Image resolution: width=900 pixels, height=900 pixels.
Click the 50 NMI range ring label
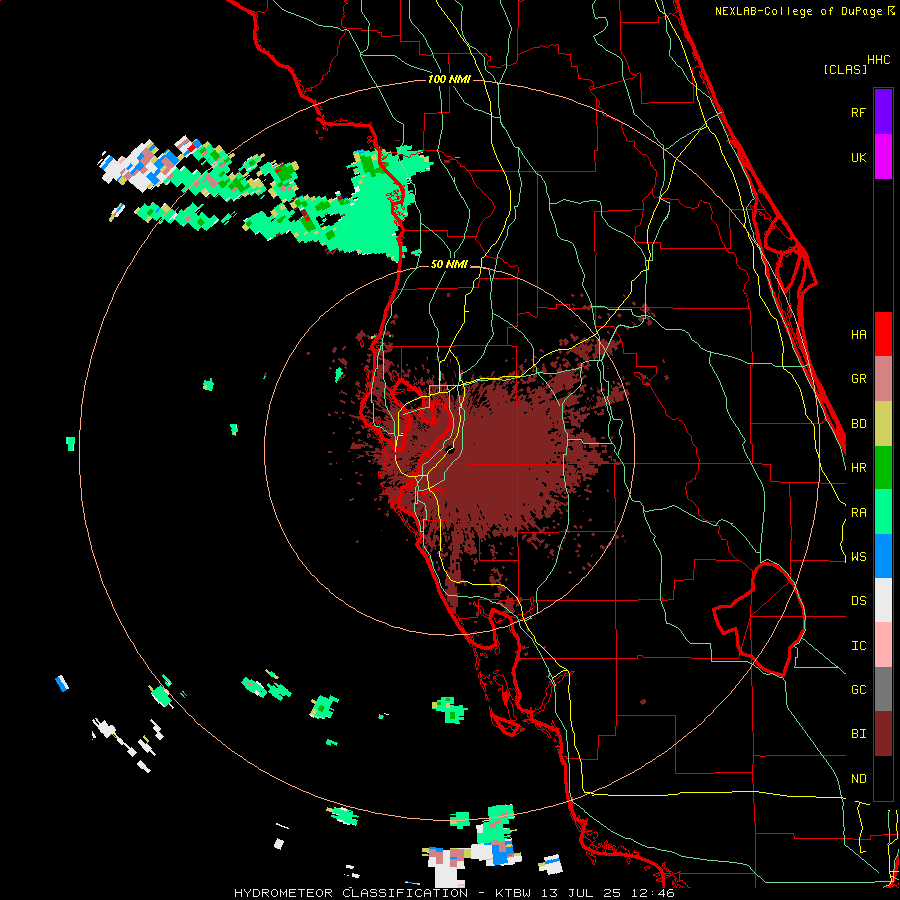pos(449,265)
